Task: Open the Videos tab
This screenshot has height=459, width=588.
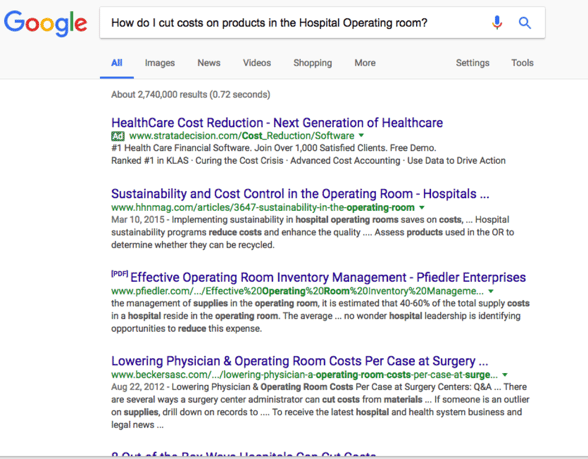Action: tap(257, 63)
